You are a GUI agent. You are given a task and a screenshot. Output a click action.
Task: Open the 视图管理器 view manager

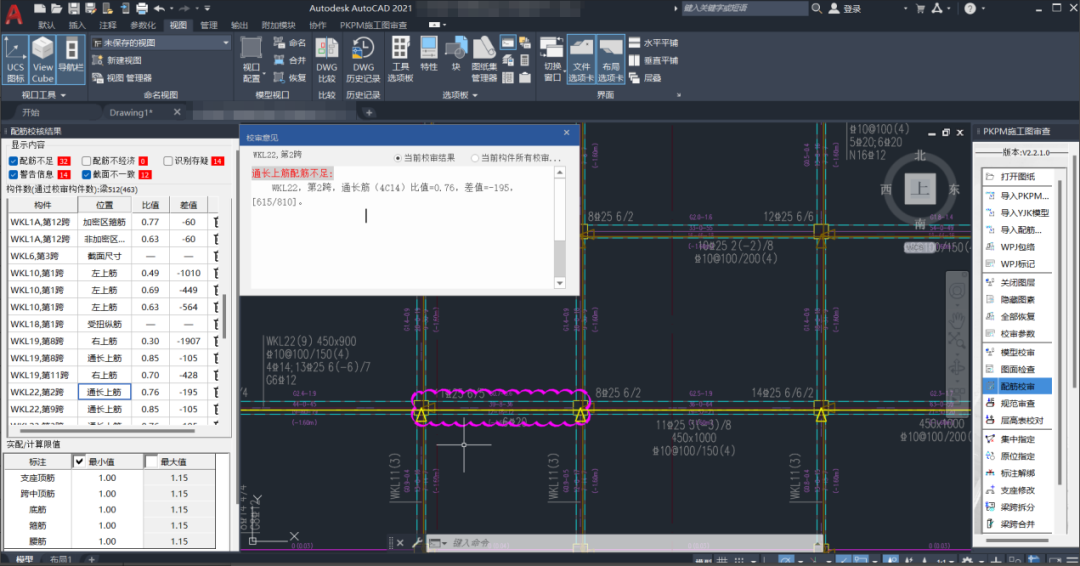coord(122,78)
